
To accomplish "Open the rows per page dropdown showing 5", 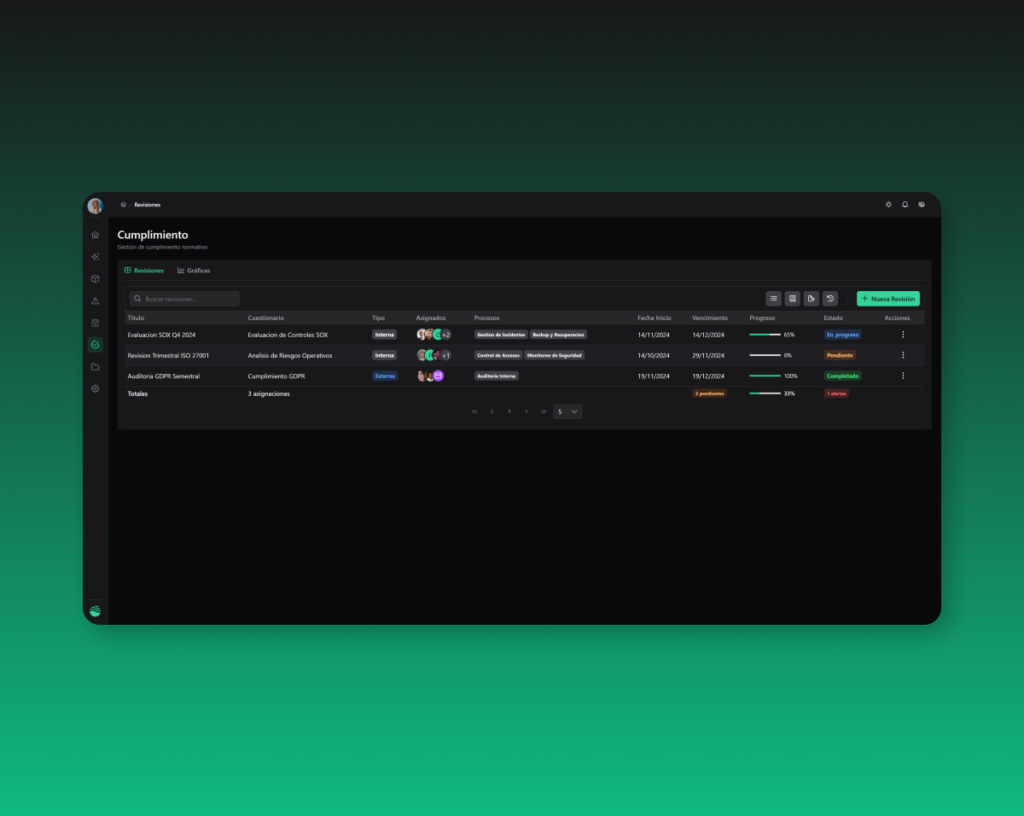I will coord(567,411).
